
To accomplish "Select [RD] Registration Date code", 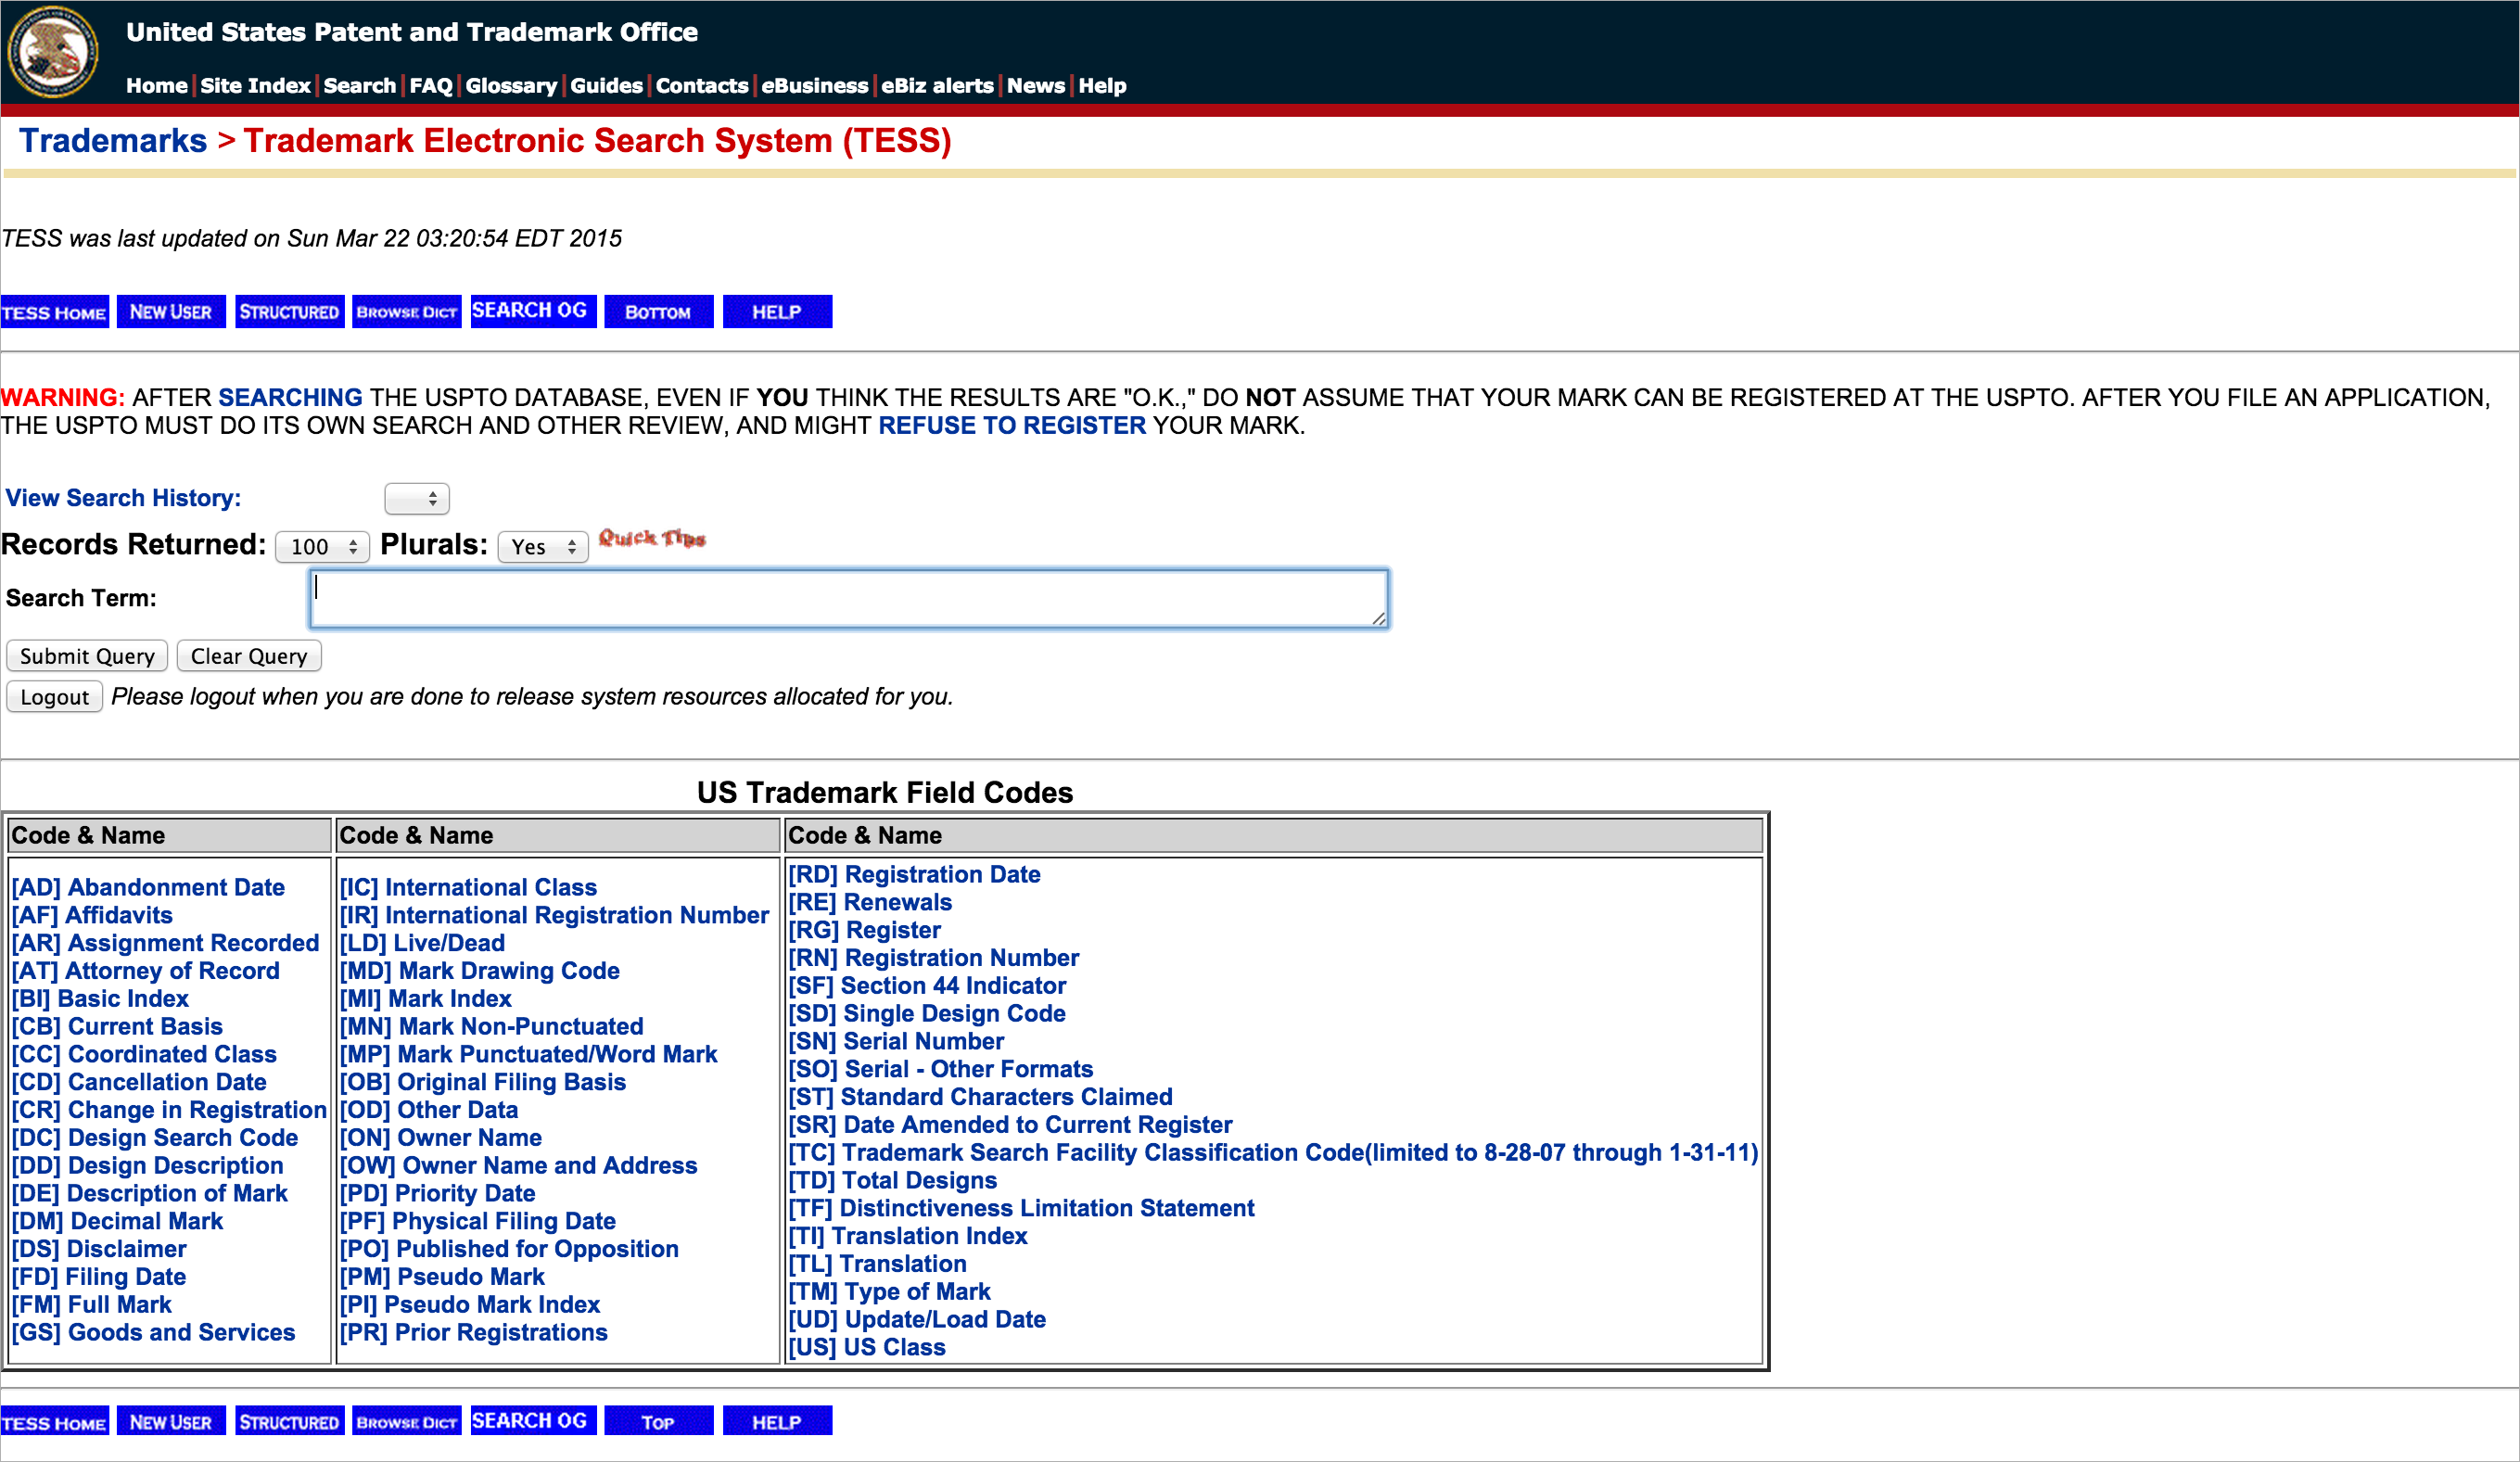I will pos(914,875).
